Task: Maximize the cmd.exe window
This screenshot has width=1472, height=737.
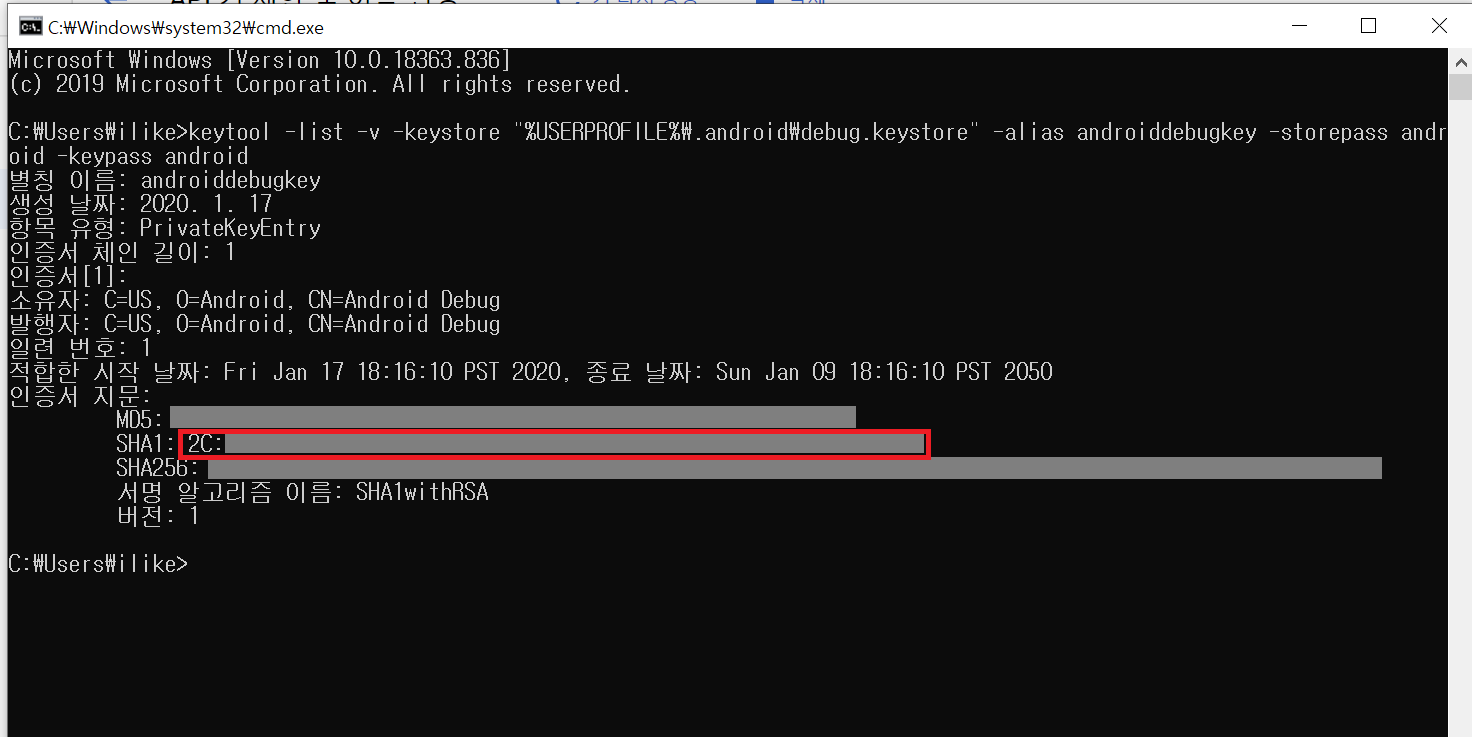Action: 1368,26
